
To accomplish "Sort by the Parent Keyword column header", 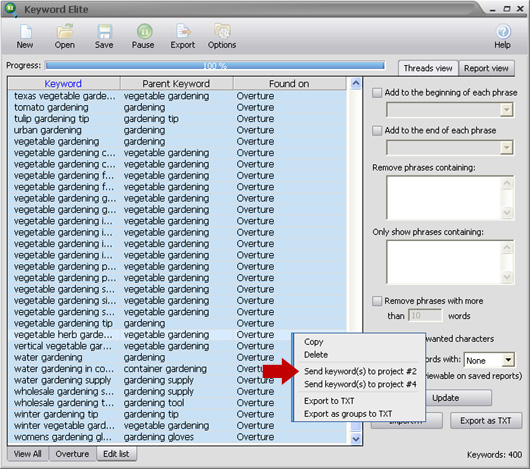I will tap(176, 83).
